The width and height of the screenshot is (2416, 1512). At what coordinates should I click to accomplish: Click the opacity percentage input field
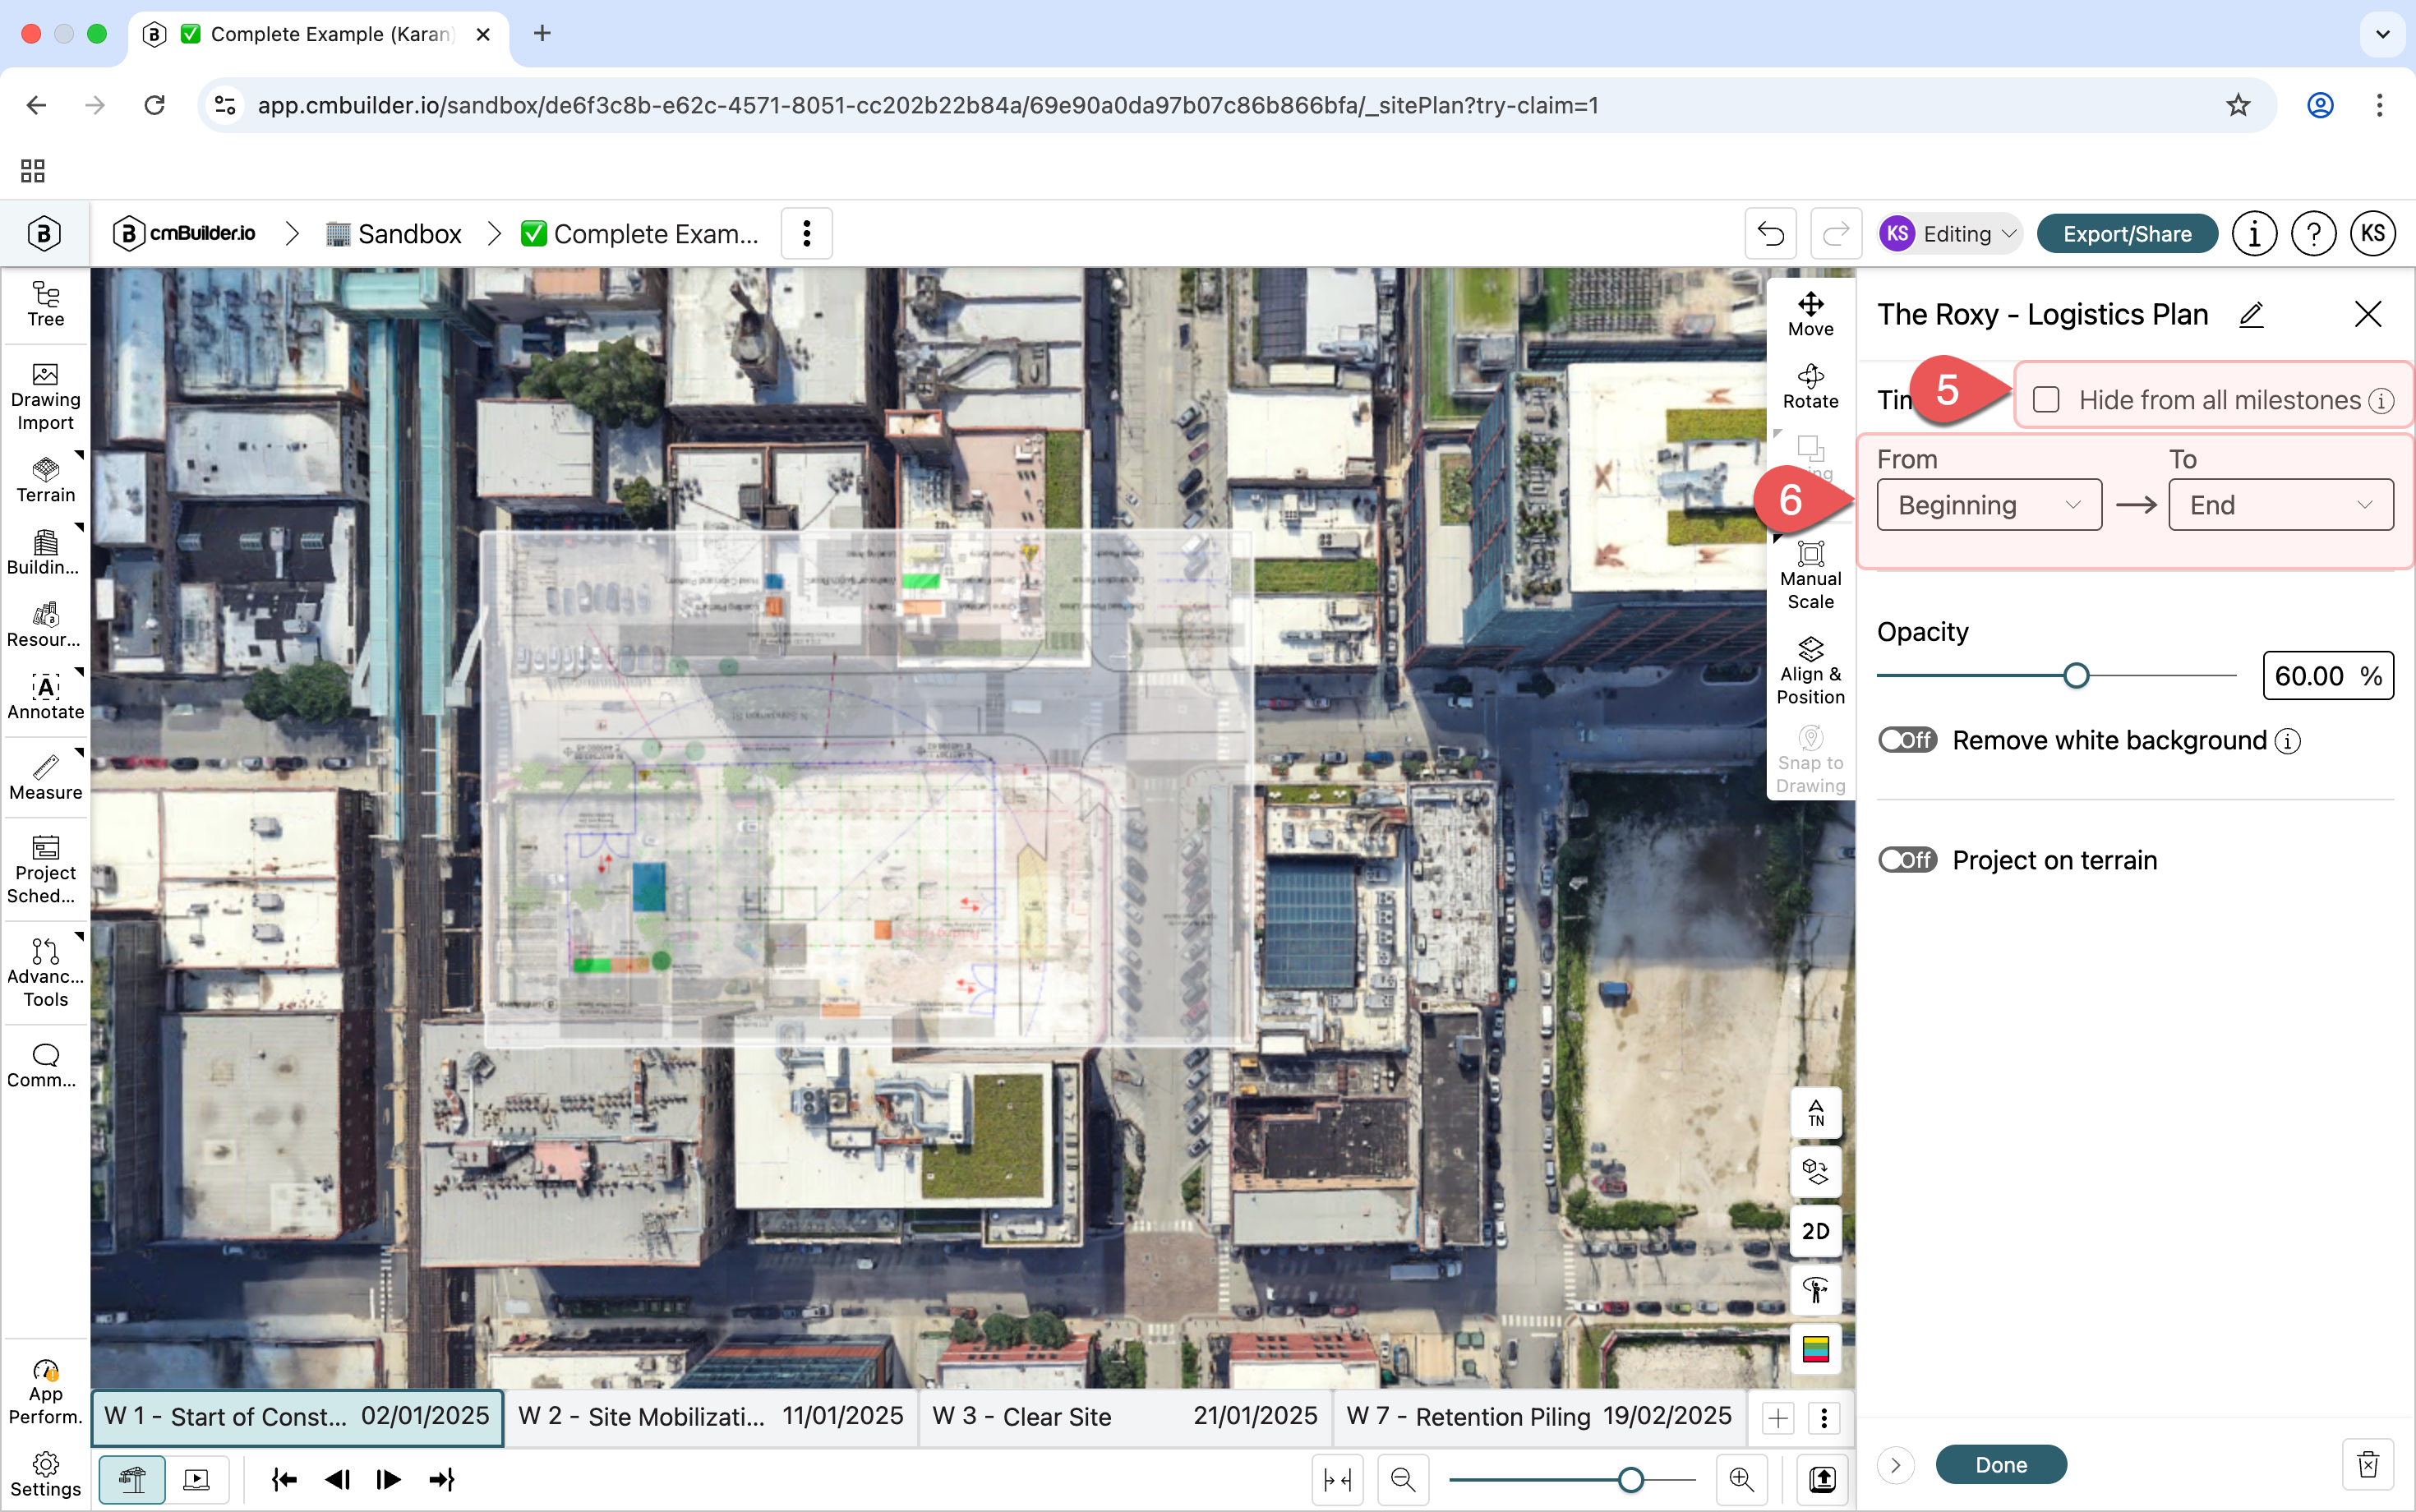point(2328,676)
